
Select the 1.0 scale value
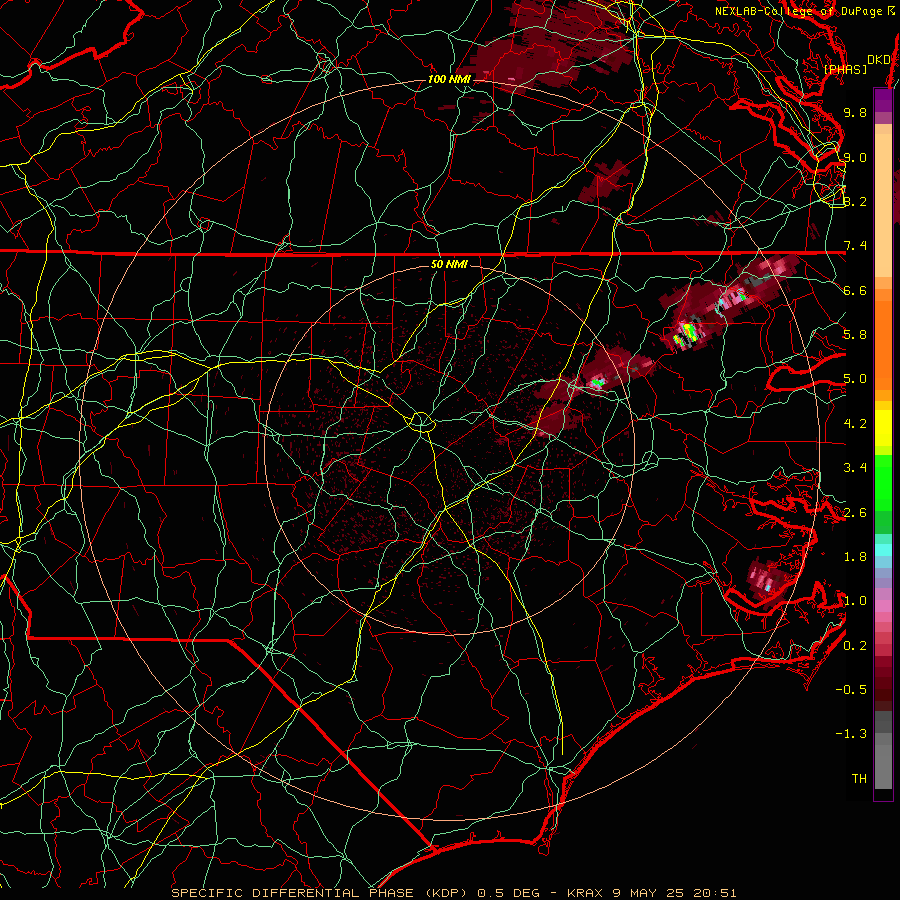855,601
